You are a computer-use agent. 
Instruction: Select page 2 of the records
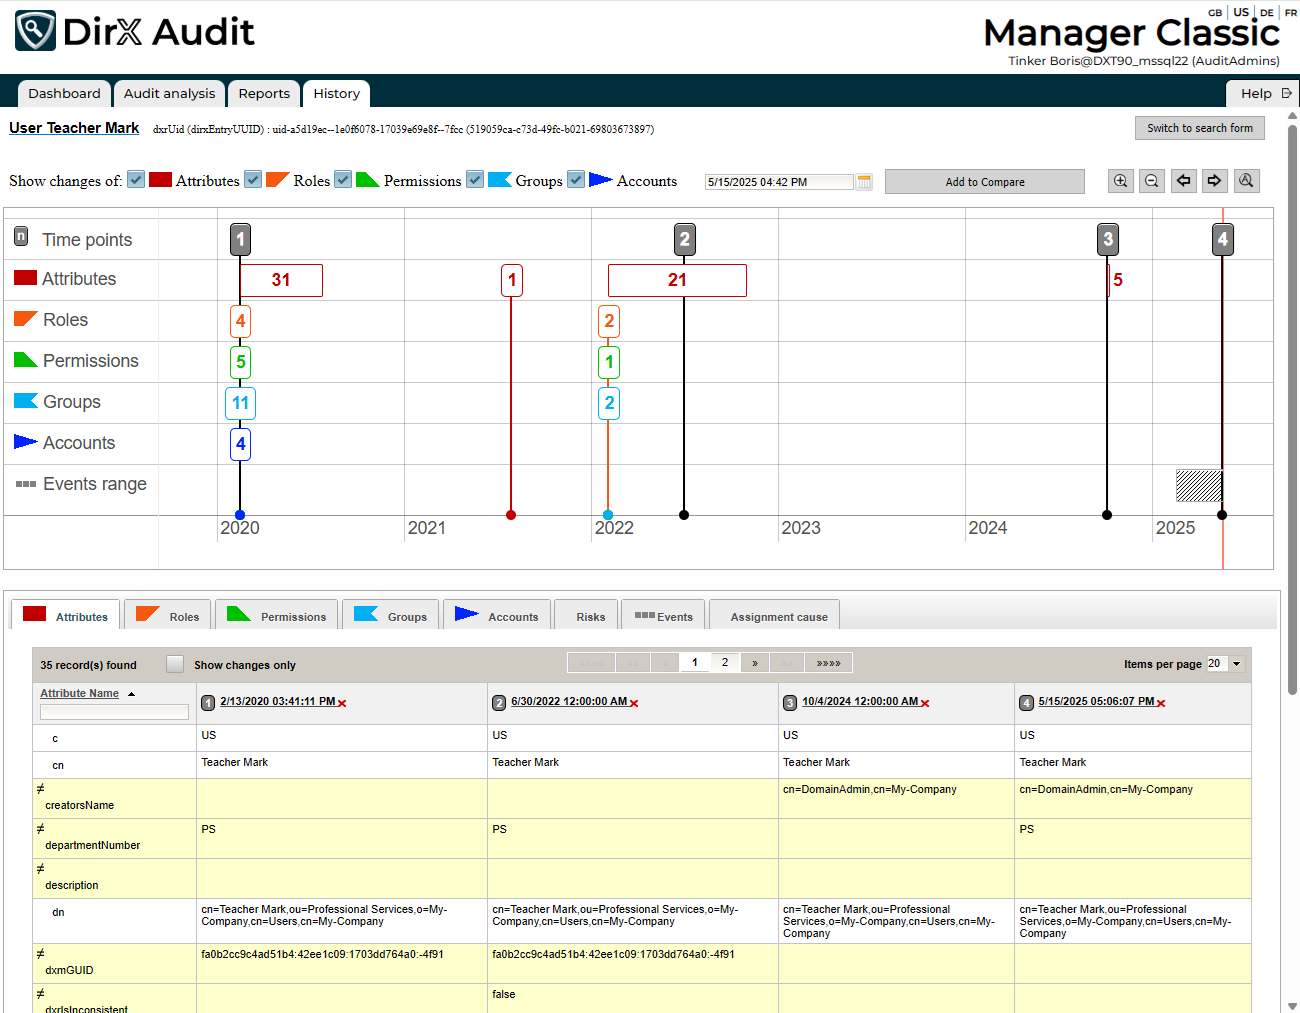click(724, 662)
